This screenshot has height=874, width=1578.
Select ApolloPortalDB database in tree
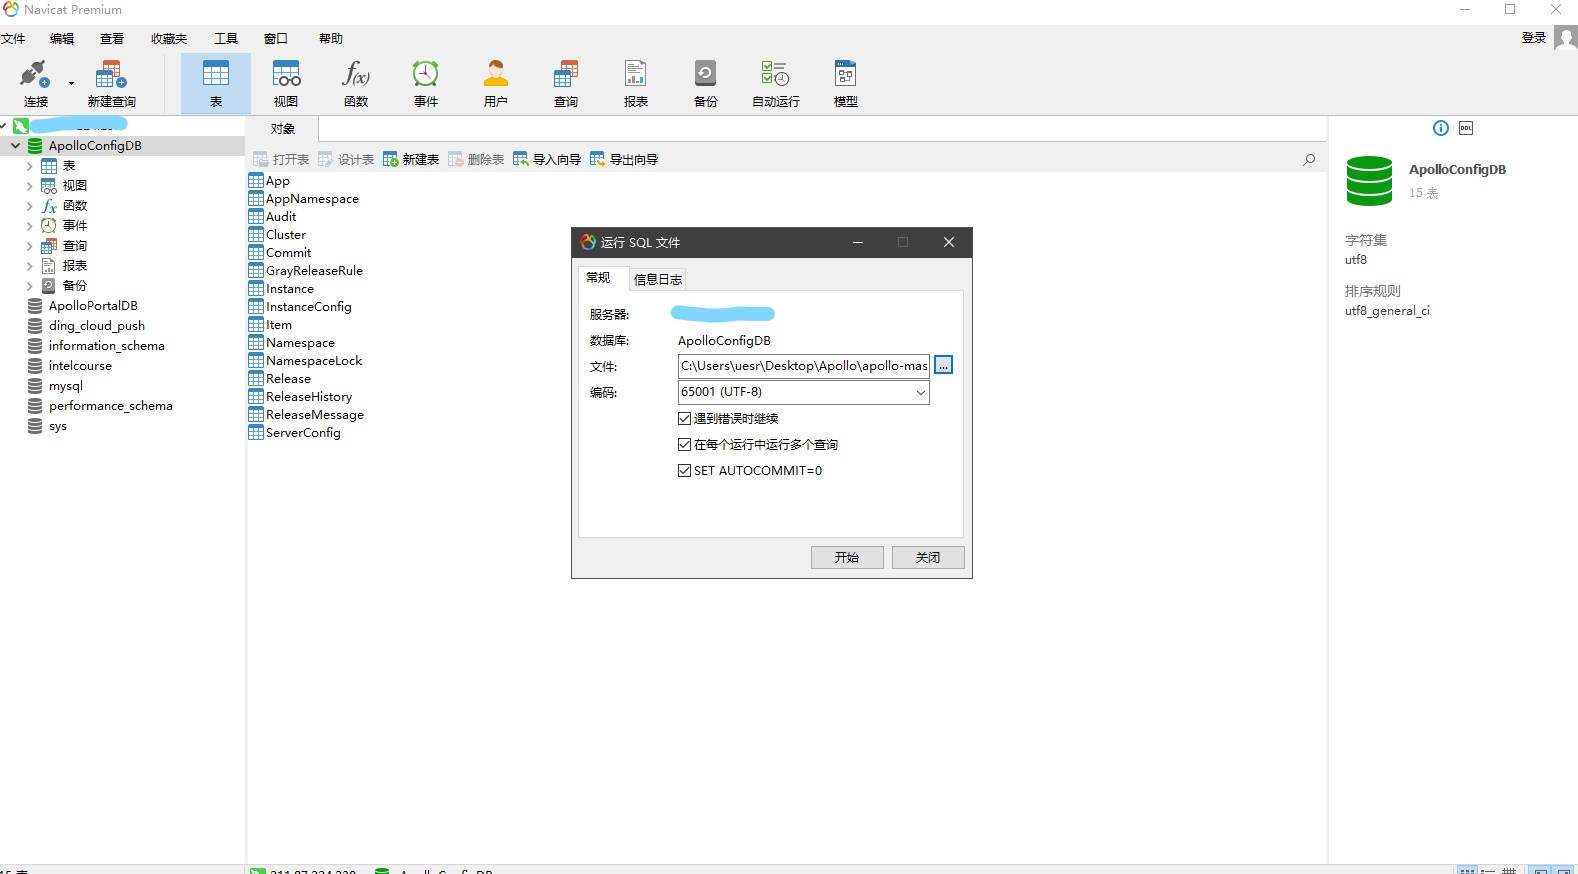[93, 306]
